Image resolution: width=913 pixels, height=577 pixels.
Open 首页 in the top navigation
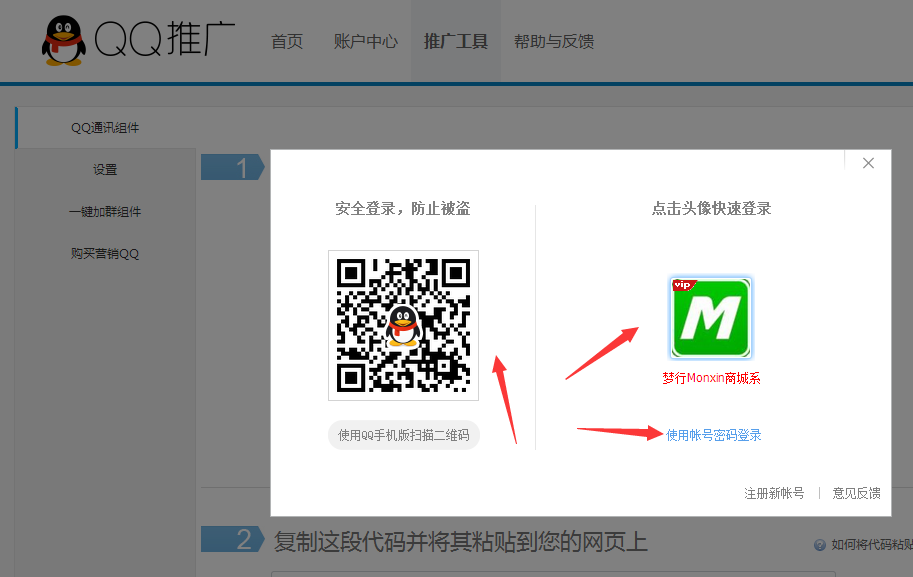point(287,41)
